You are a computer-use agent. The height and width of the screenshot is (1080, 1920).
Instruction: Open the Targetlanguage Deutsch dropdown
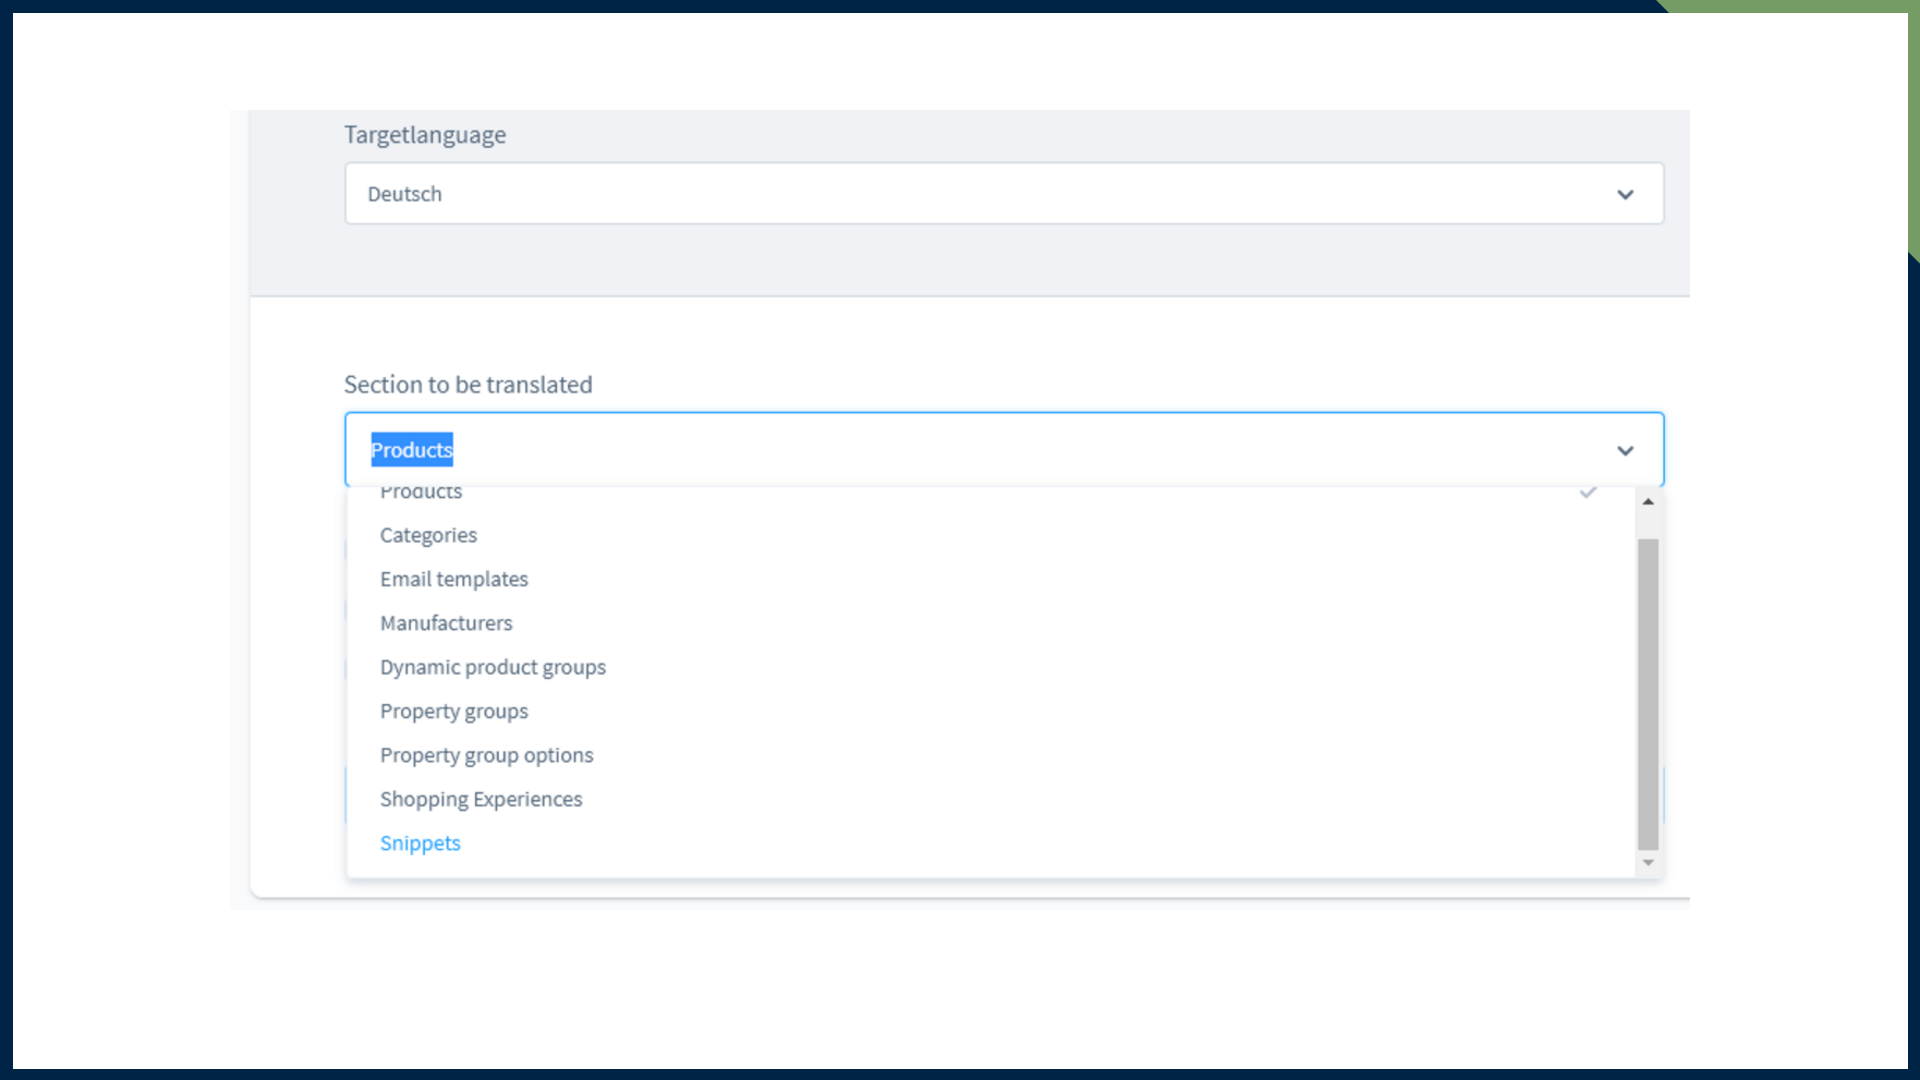(1004, 194)
